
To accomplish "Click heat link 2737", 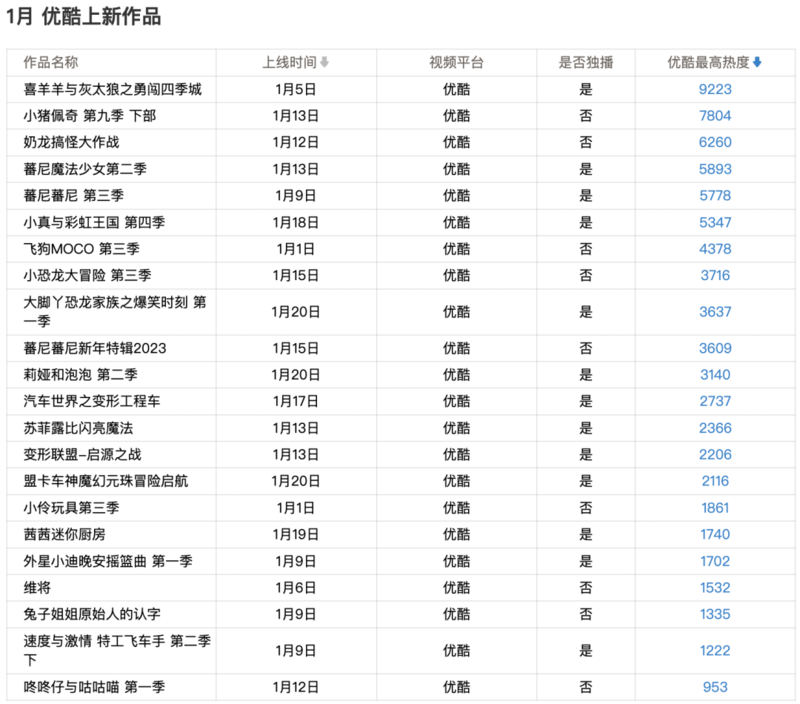I will tap(715, 401).
